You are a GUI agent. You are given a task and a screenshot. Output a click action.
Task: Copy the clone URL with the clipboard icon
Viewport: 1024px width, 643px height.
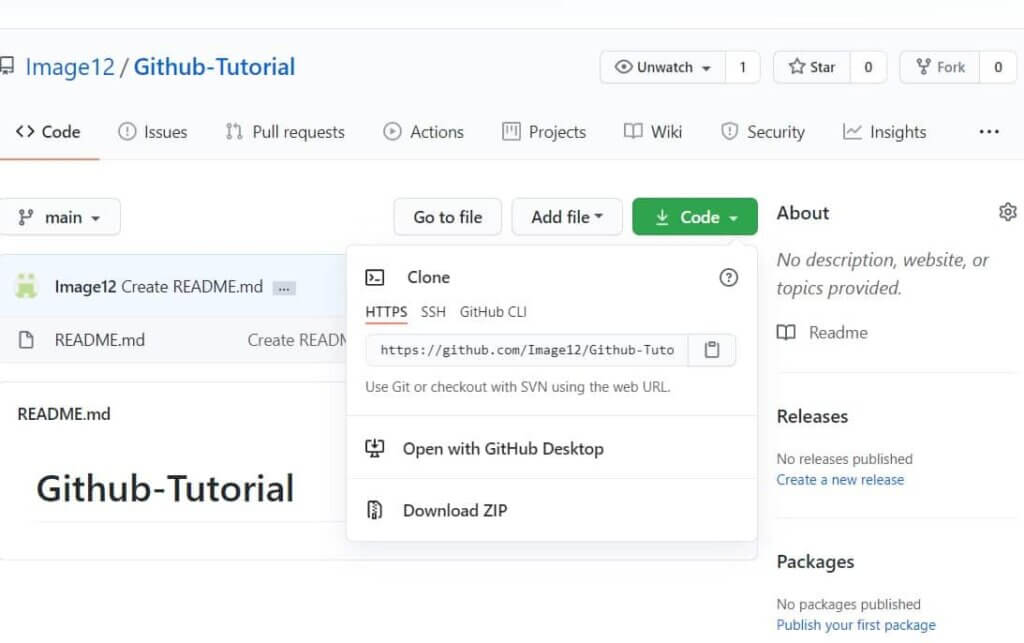(x=712, y=350)
